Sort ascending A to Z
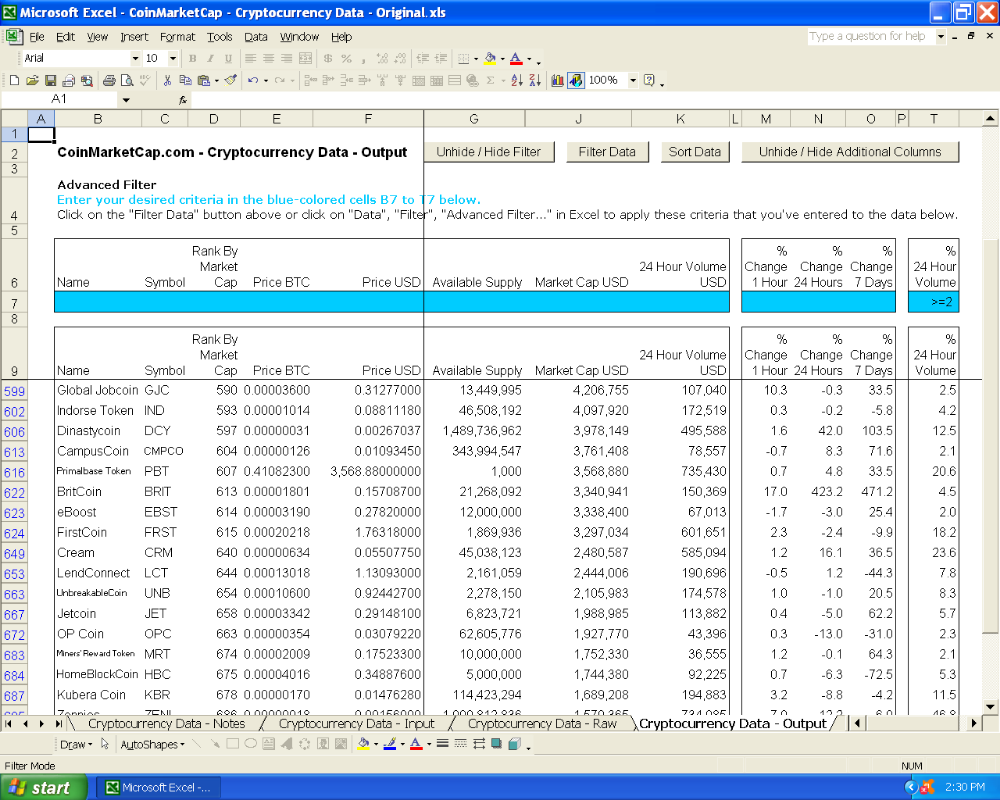 pos(517,80)
